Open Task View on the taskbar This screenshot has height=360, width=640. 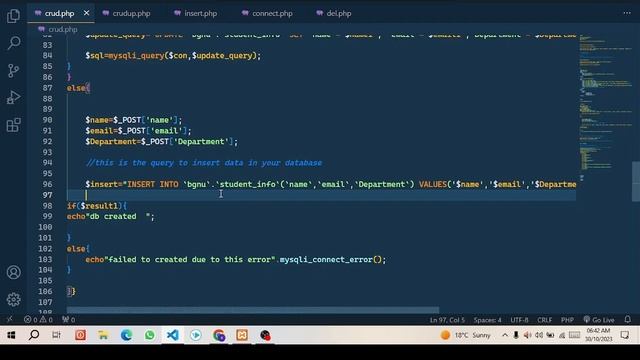[56, 335]
